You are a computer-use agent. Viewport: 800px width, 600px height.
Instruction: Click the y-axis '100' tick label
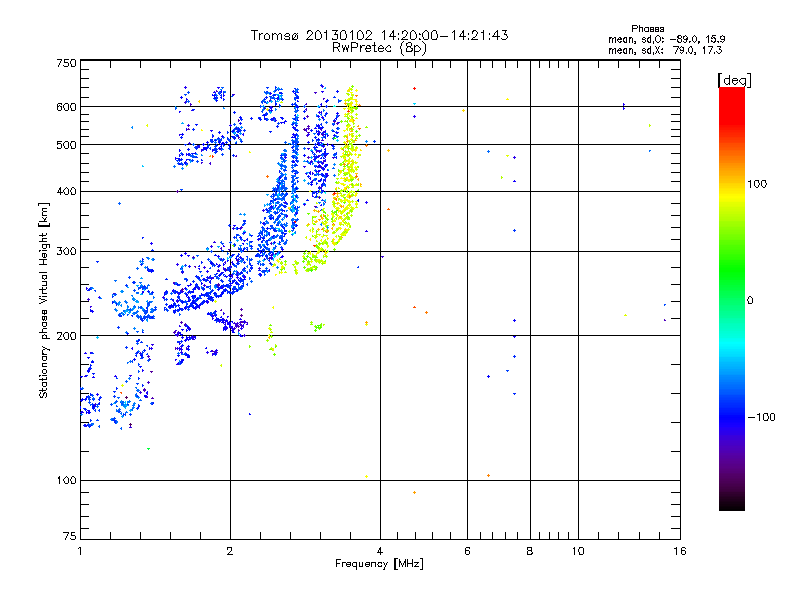pos(66,481)
